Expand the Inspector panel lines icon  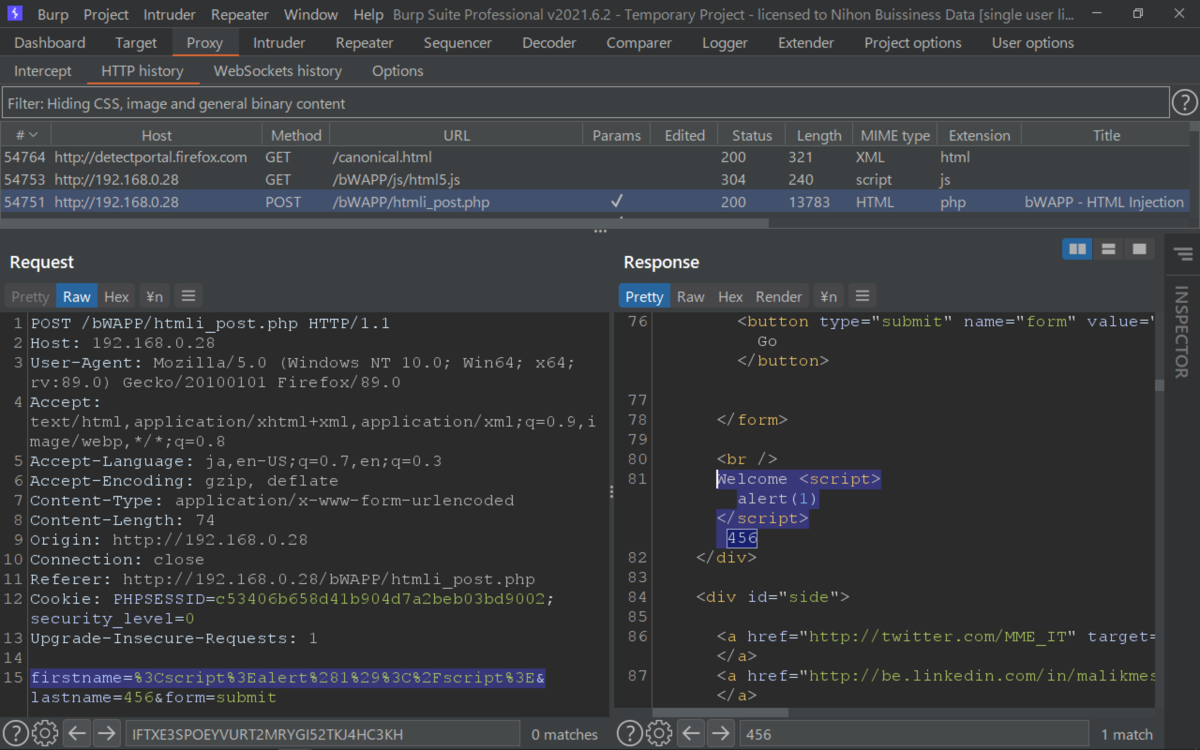coord(1183,254)
